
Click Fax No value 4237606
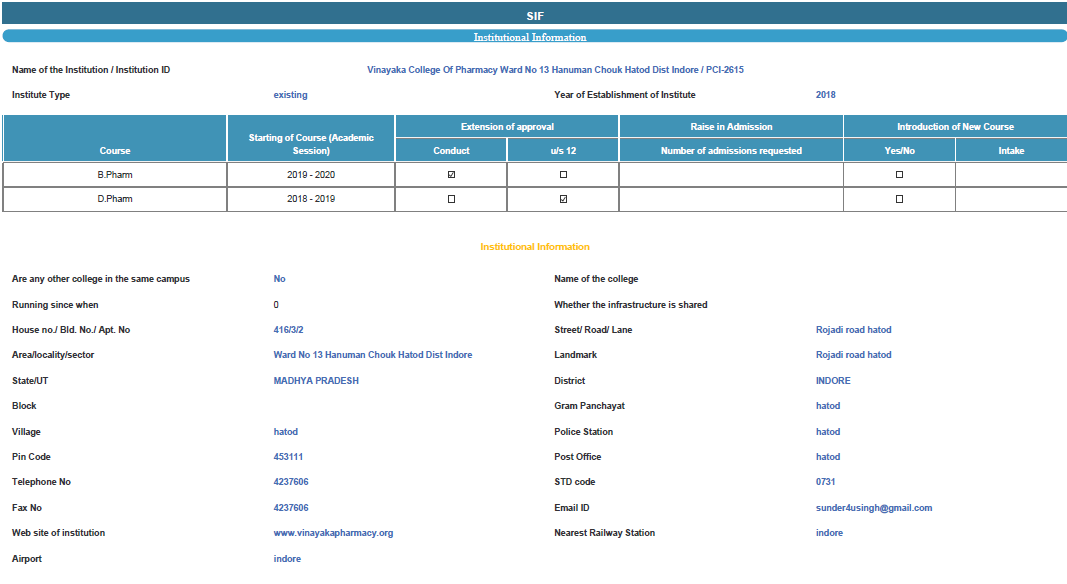[291, 508]
